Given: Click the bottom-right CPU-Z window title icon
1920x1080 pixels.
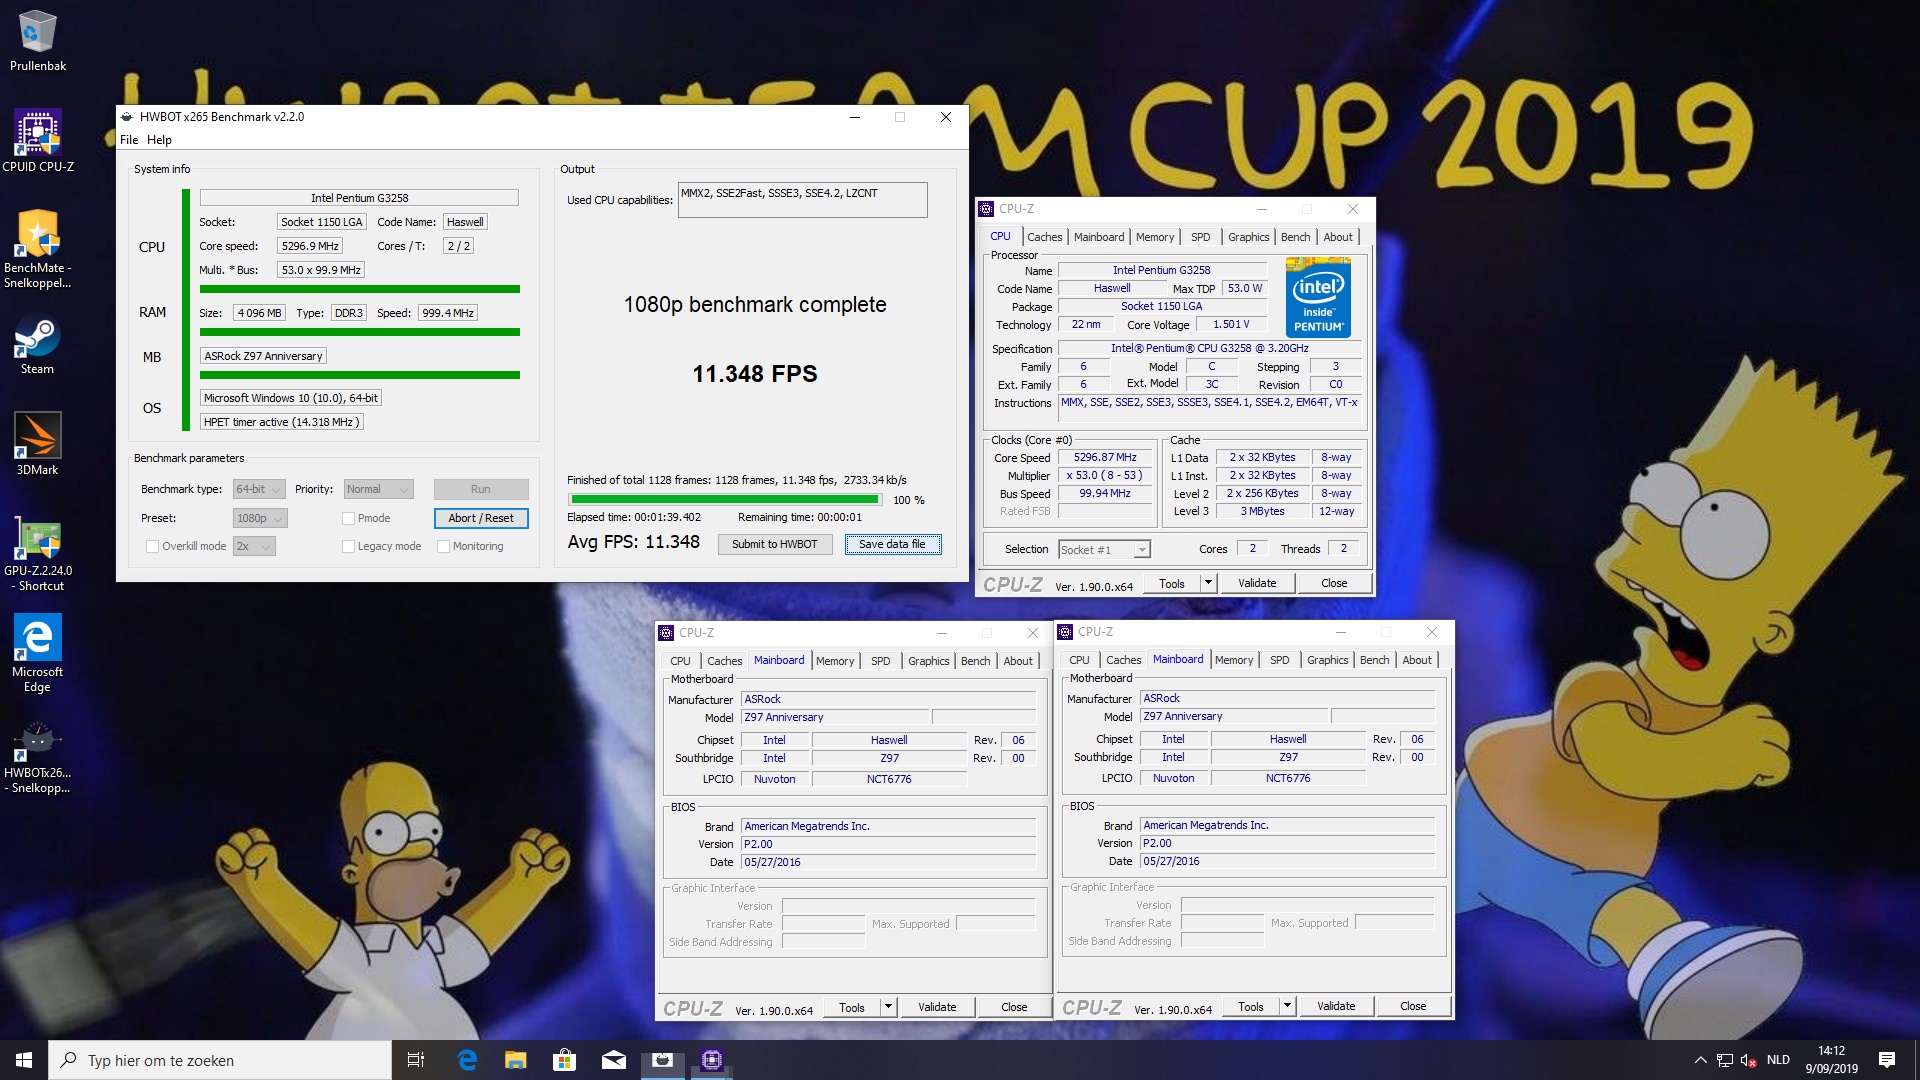Looking at the screenshot, I should point(1065,632).
